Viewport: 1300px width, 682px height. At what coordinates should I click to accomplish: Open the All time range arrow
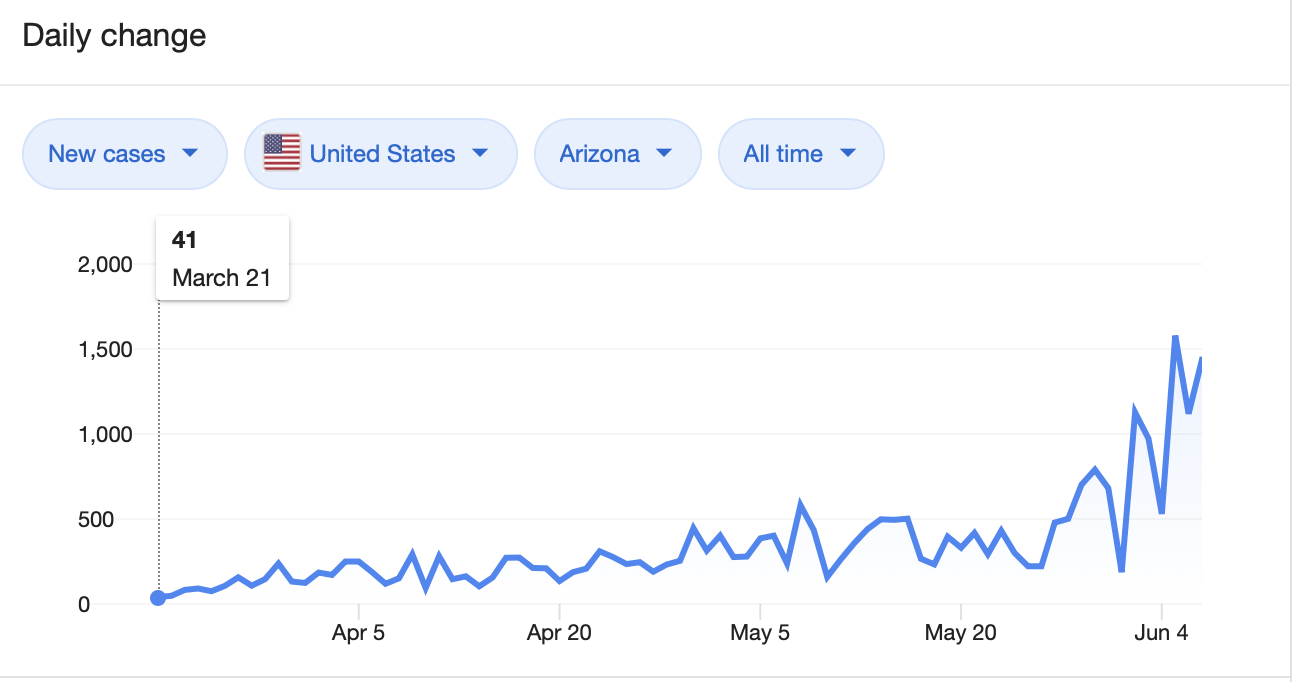tap(848, 153)
